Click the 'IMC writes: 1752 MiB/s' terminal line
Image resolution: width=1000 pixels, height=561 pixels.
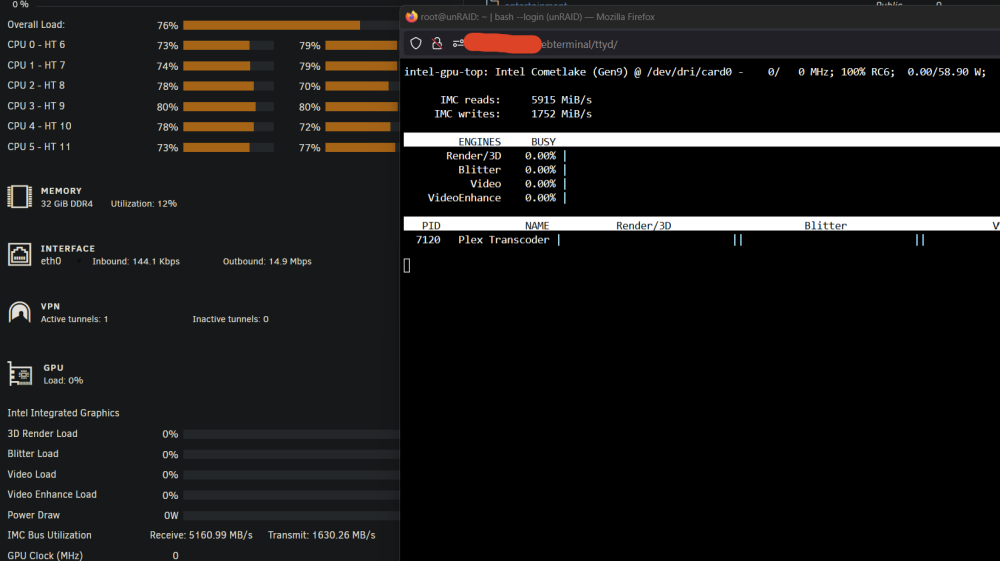coord(513,114)
